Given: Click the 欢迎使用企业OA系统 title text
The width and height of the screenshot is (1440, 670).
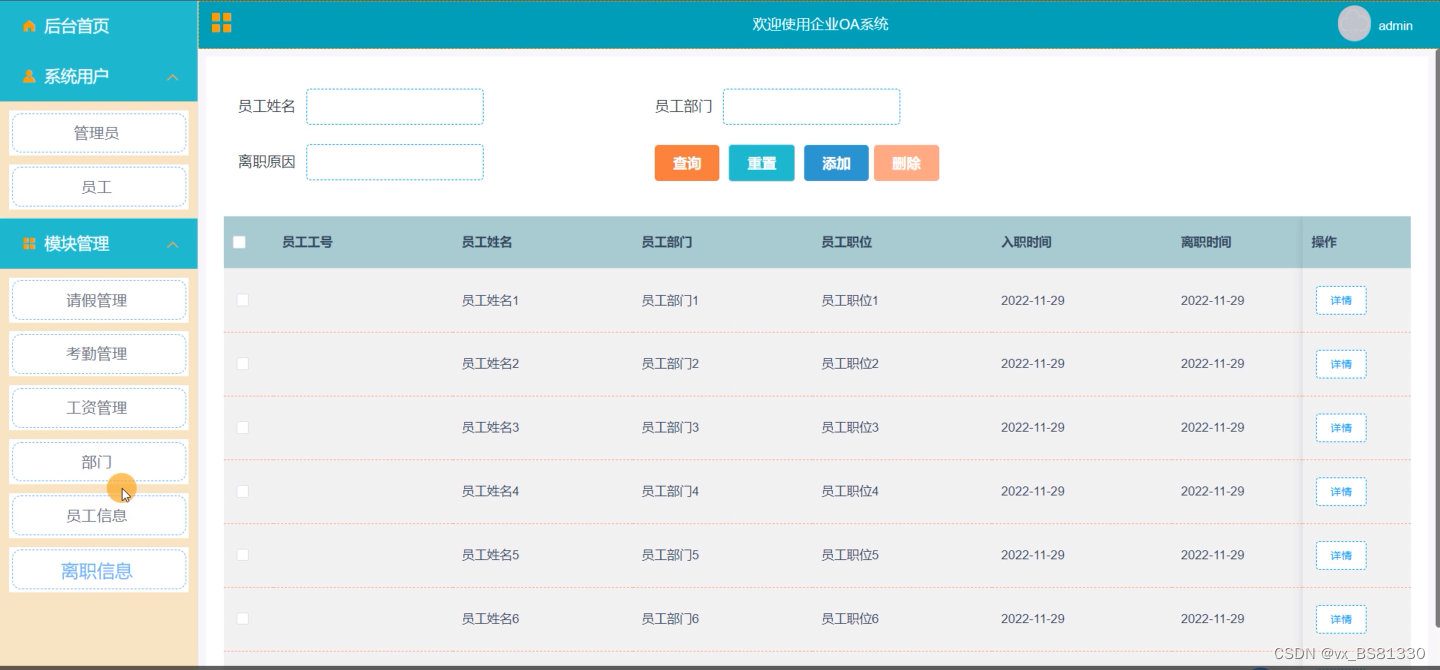Looking at the screenshot, I should (x=820, y=24).
